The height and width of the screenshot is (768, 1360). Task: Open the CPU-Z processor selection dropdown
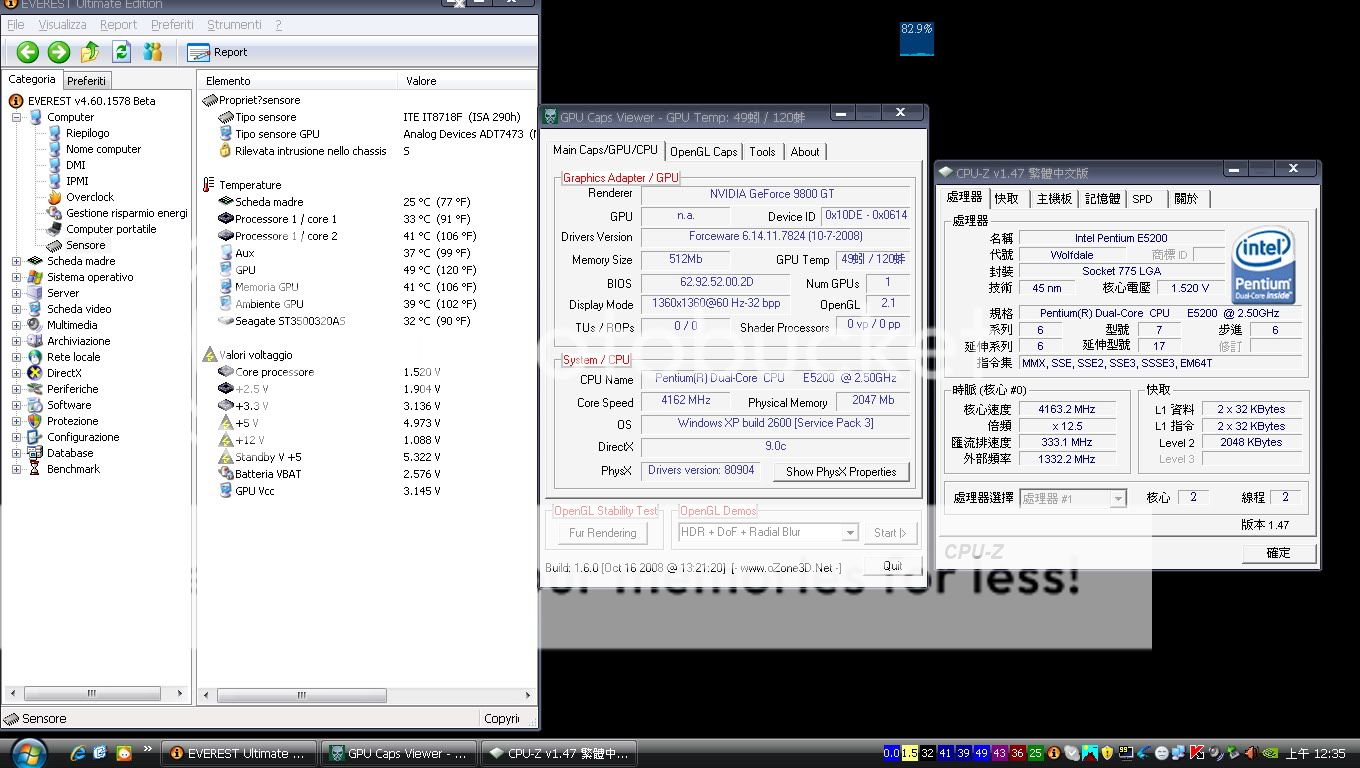coord(1118,498)
